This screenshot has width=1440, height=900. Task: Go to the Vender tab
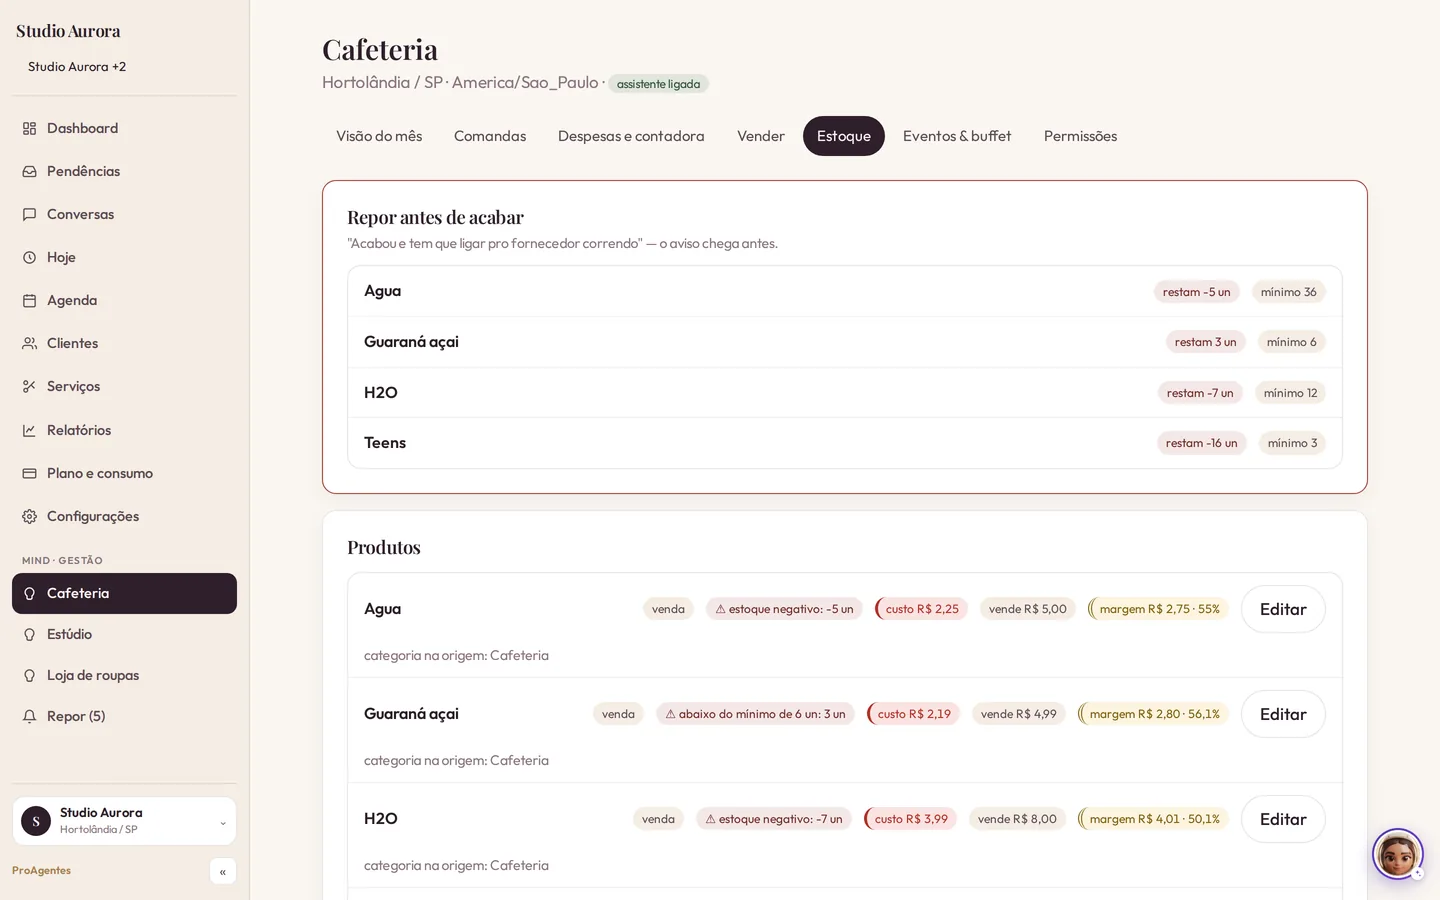pos(761,136)
